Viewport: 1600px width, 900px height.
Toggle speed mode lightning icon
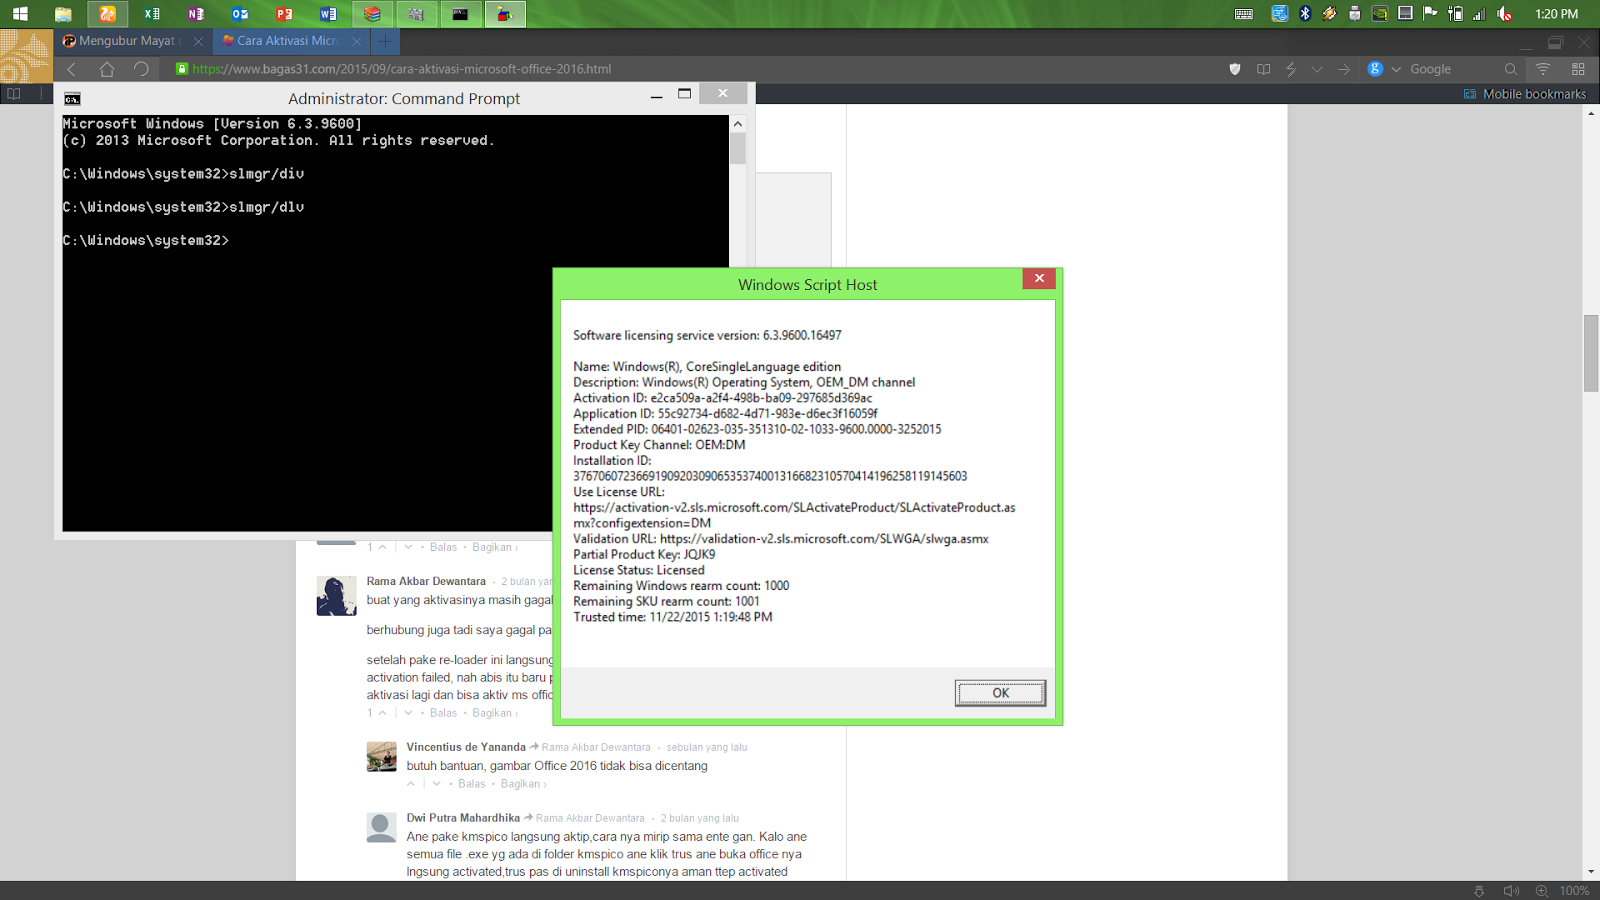coord(1291,69)
